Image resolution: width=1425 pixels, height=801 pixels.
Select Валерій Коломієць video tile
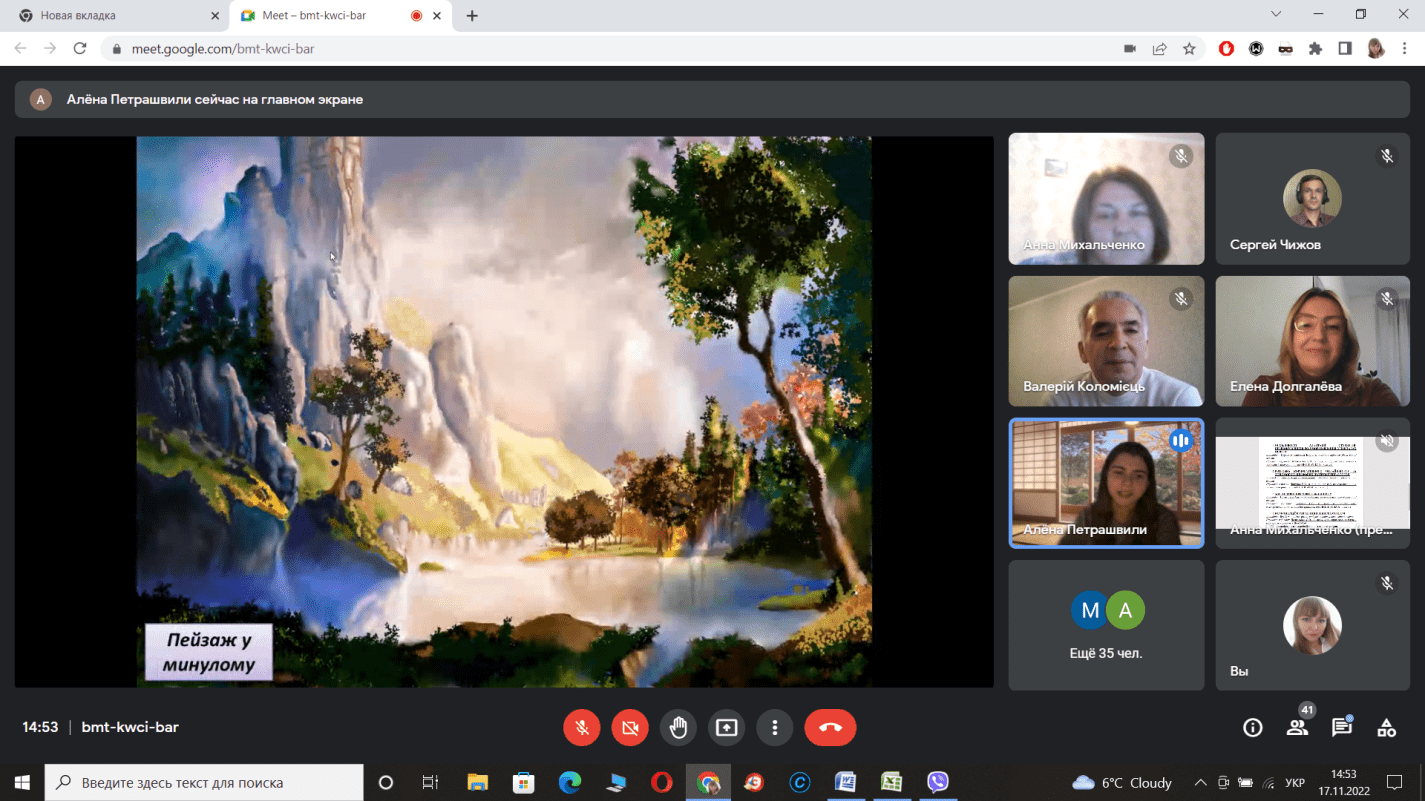click(x=1106, y=341)
